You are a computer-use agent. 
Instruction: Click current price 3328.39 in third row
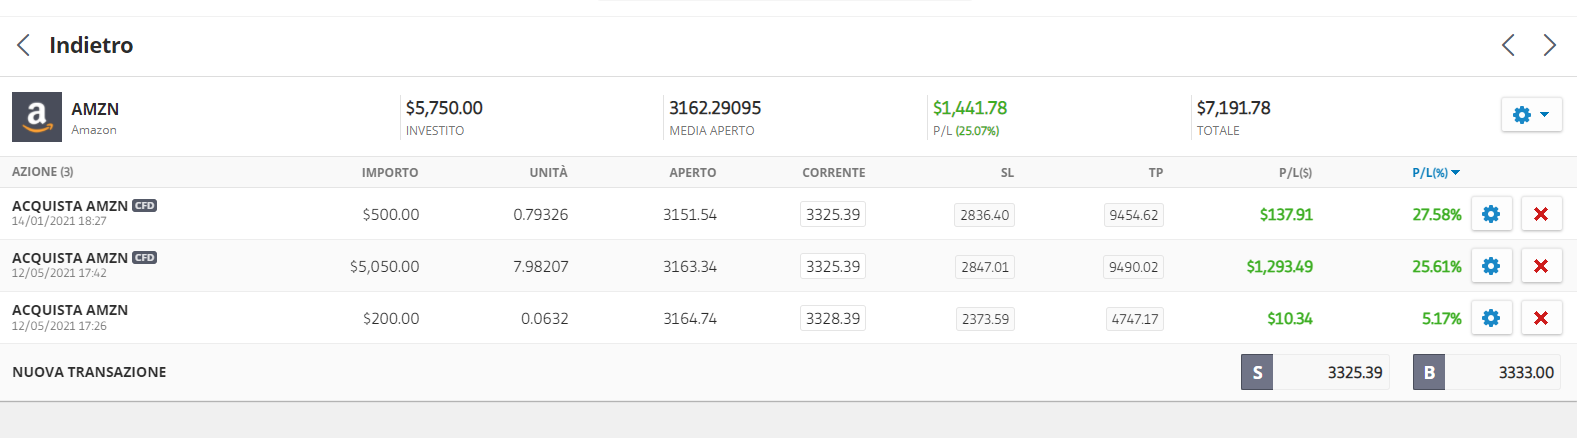point(833,318)
